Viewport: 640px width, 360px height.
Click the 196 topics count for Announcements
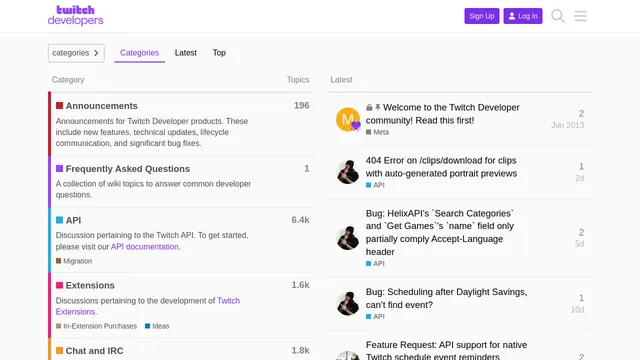coord(302,105)
